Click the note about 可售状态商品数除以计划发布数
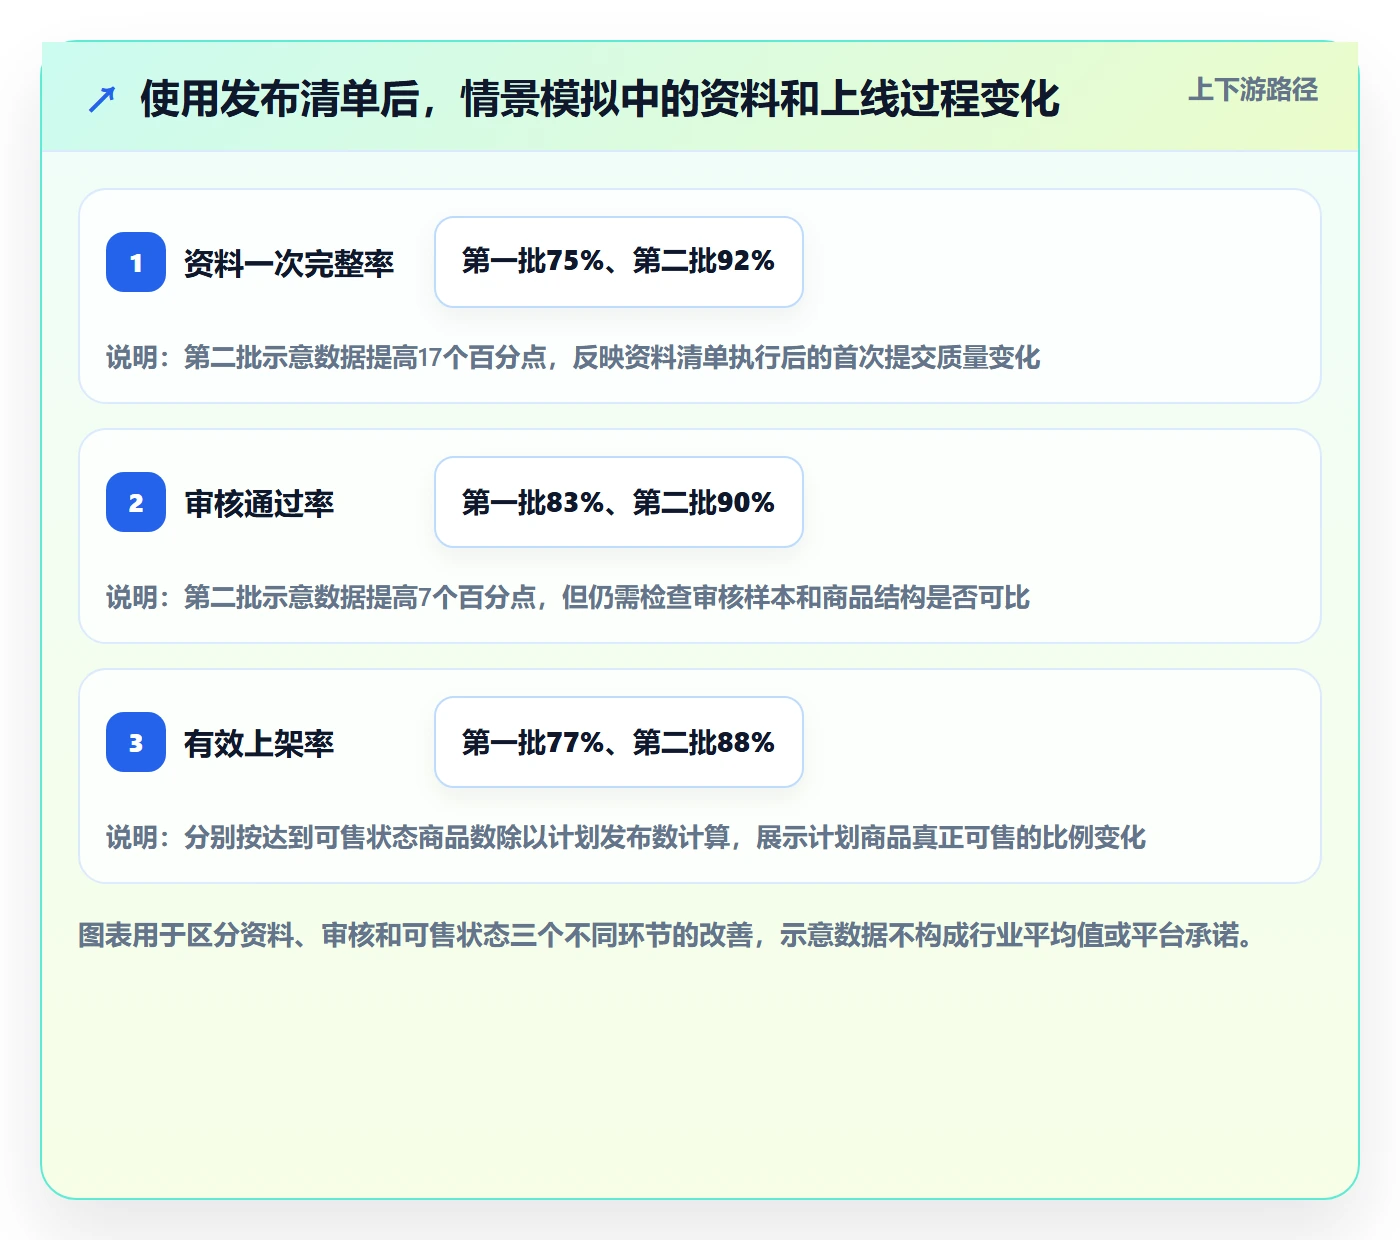 click(626, 837)
